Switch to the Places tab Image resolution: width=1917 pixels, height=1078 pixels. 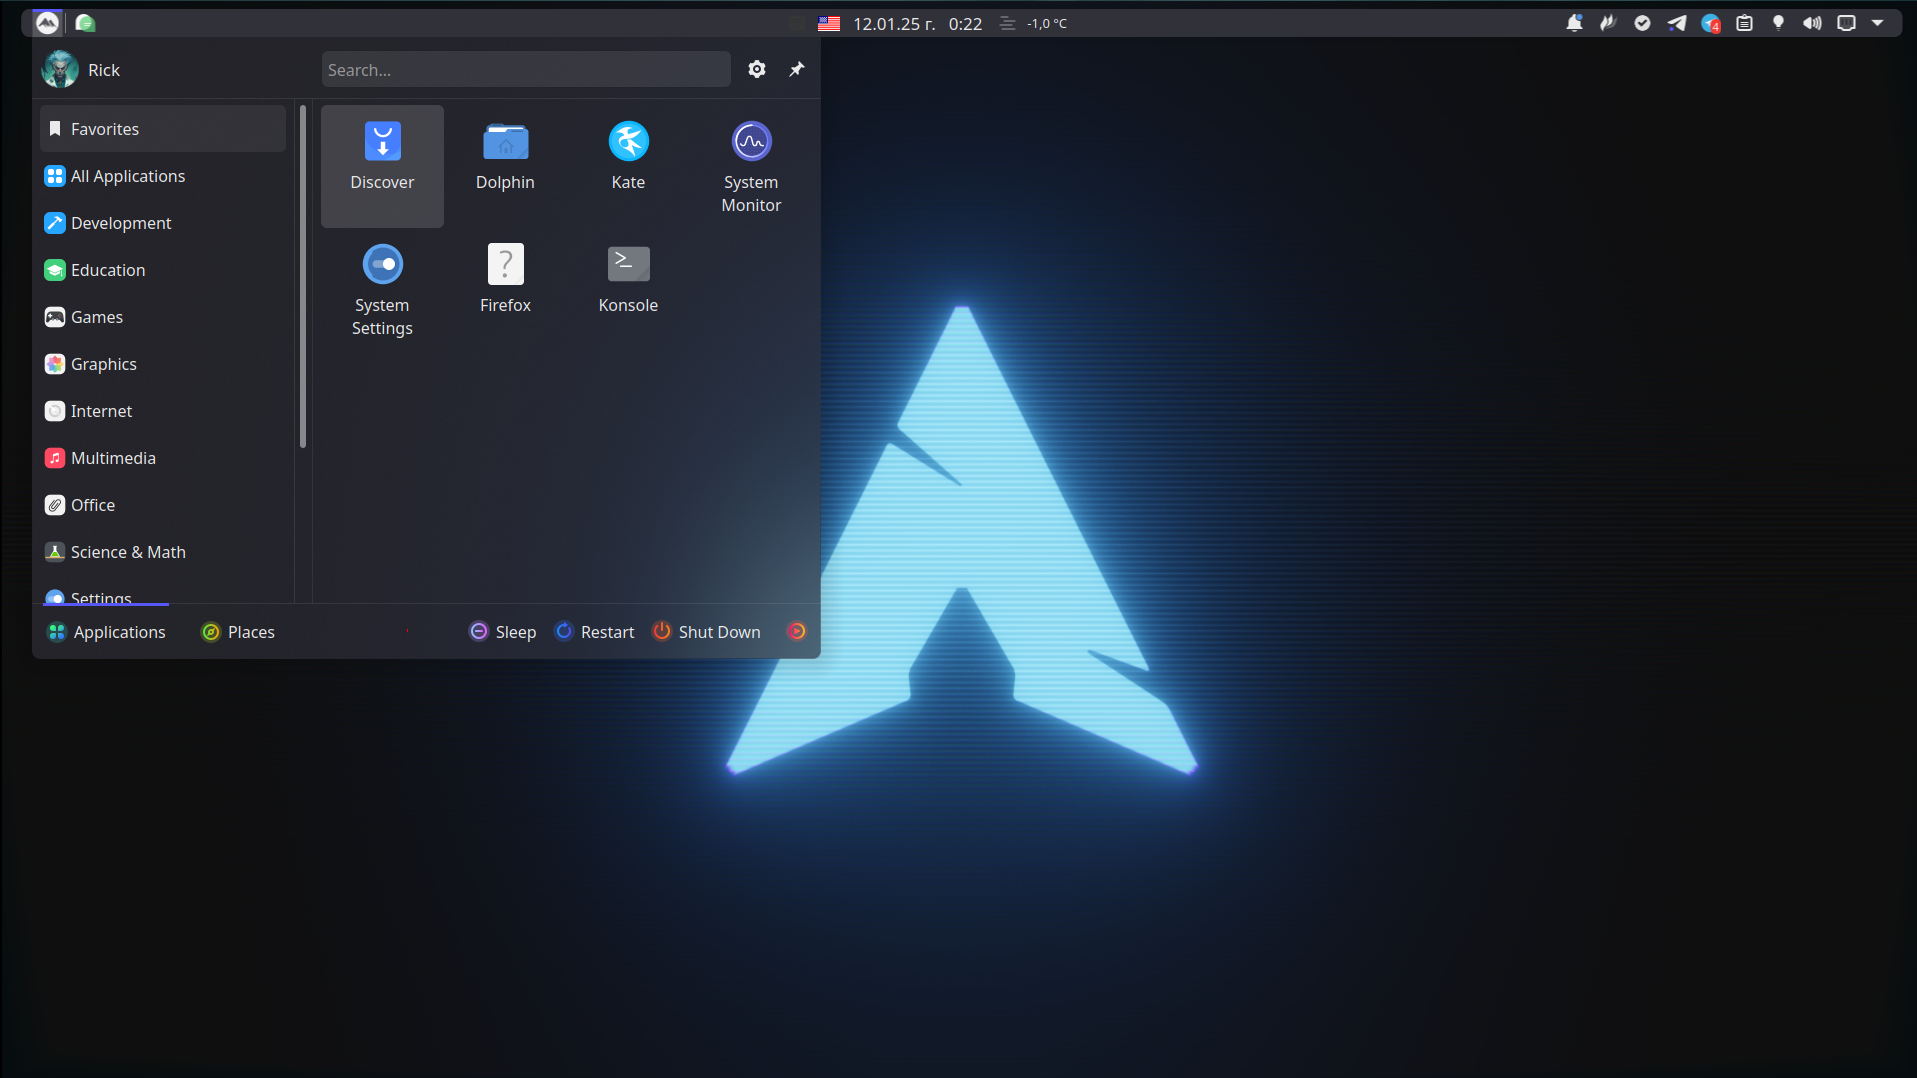point(238,632)
